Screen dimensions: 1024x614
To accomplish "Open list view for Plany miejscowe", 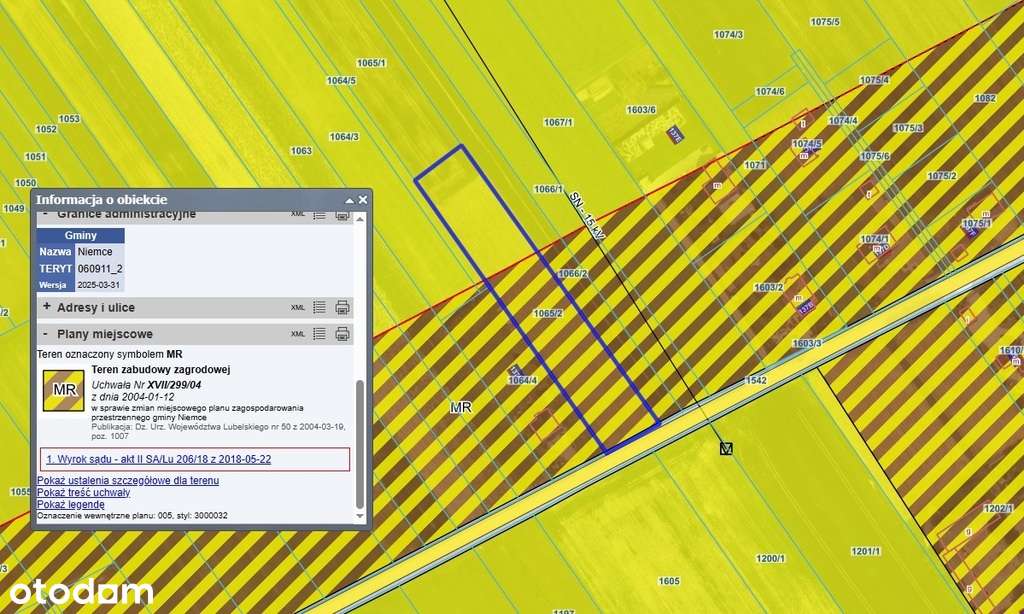I will point(319,334).
